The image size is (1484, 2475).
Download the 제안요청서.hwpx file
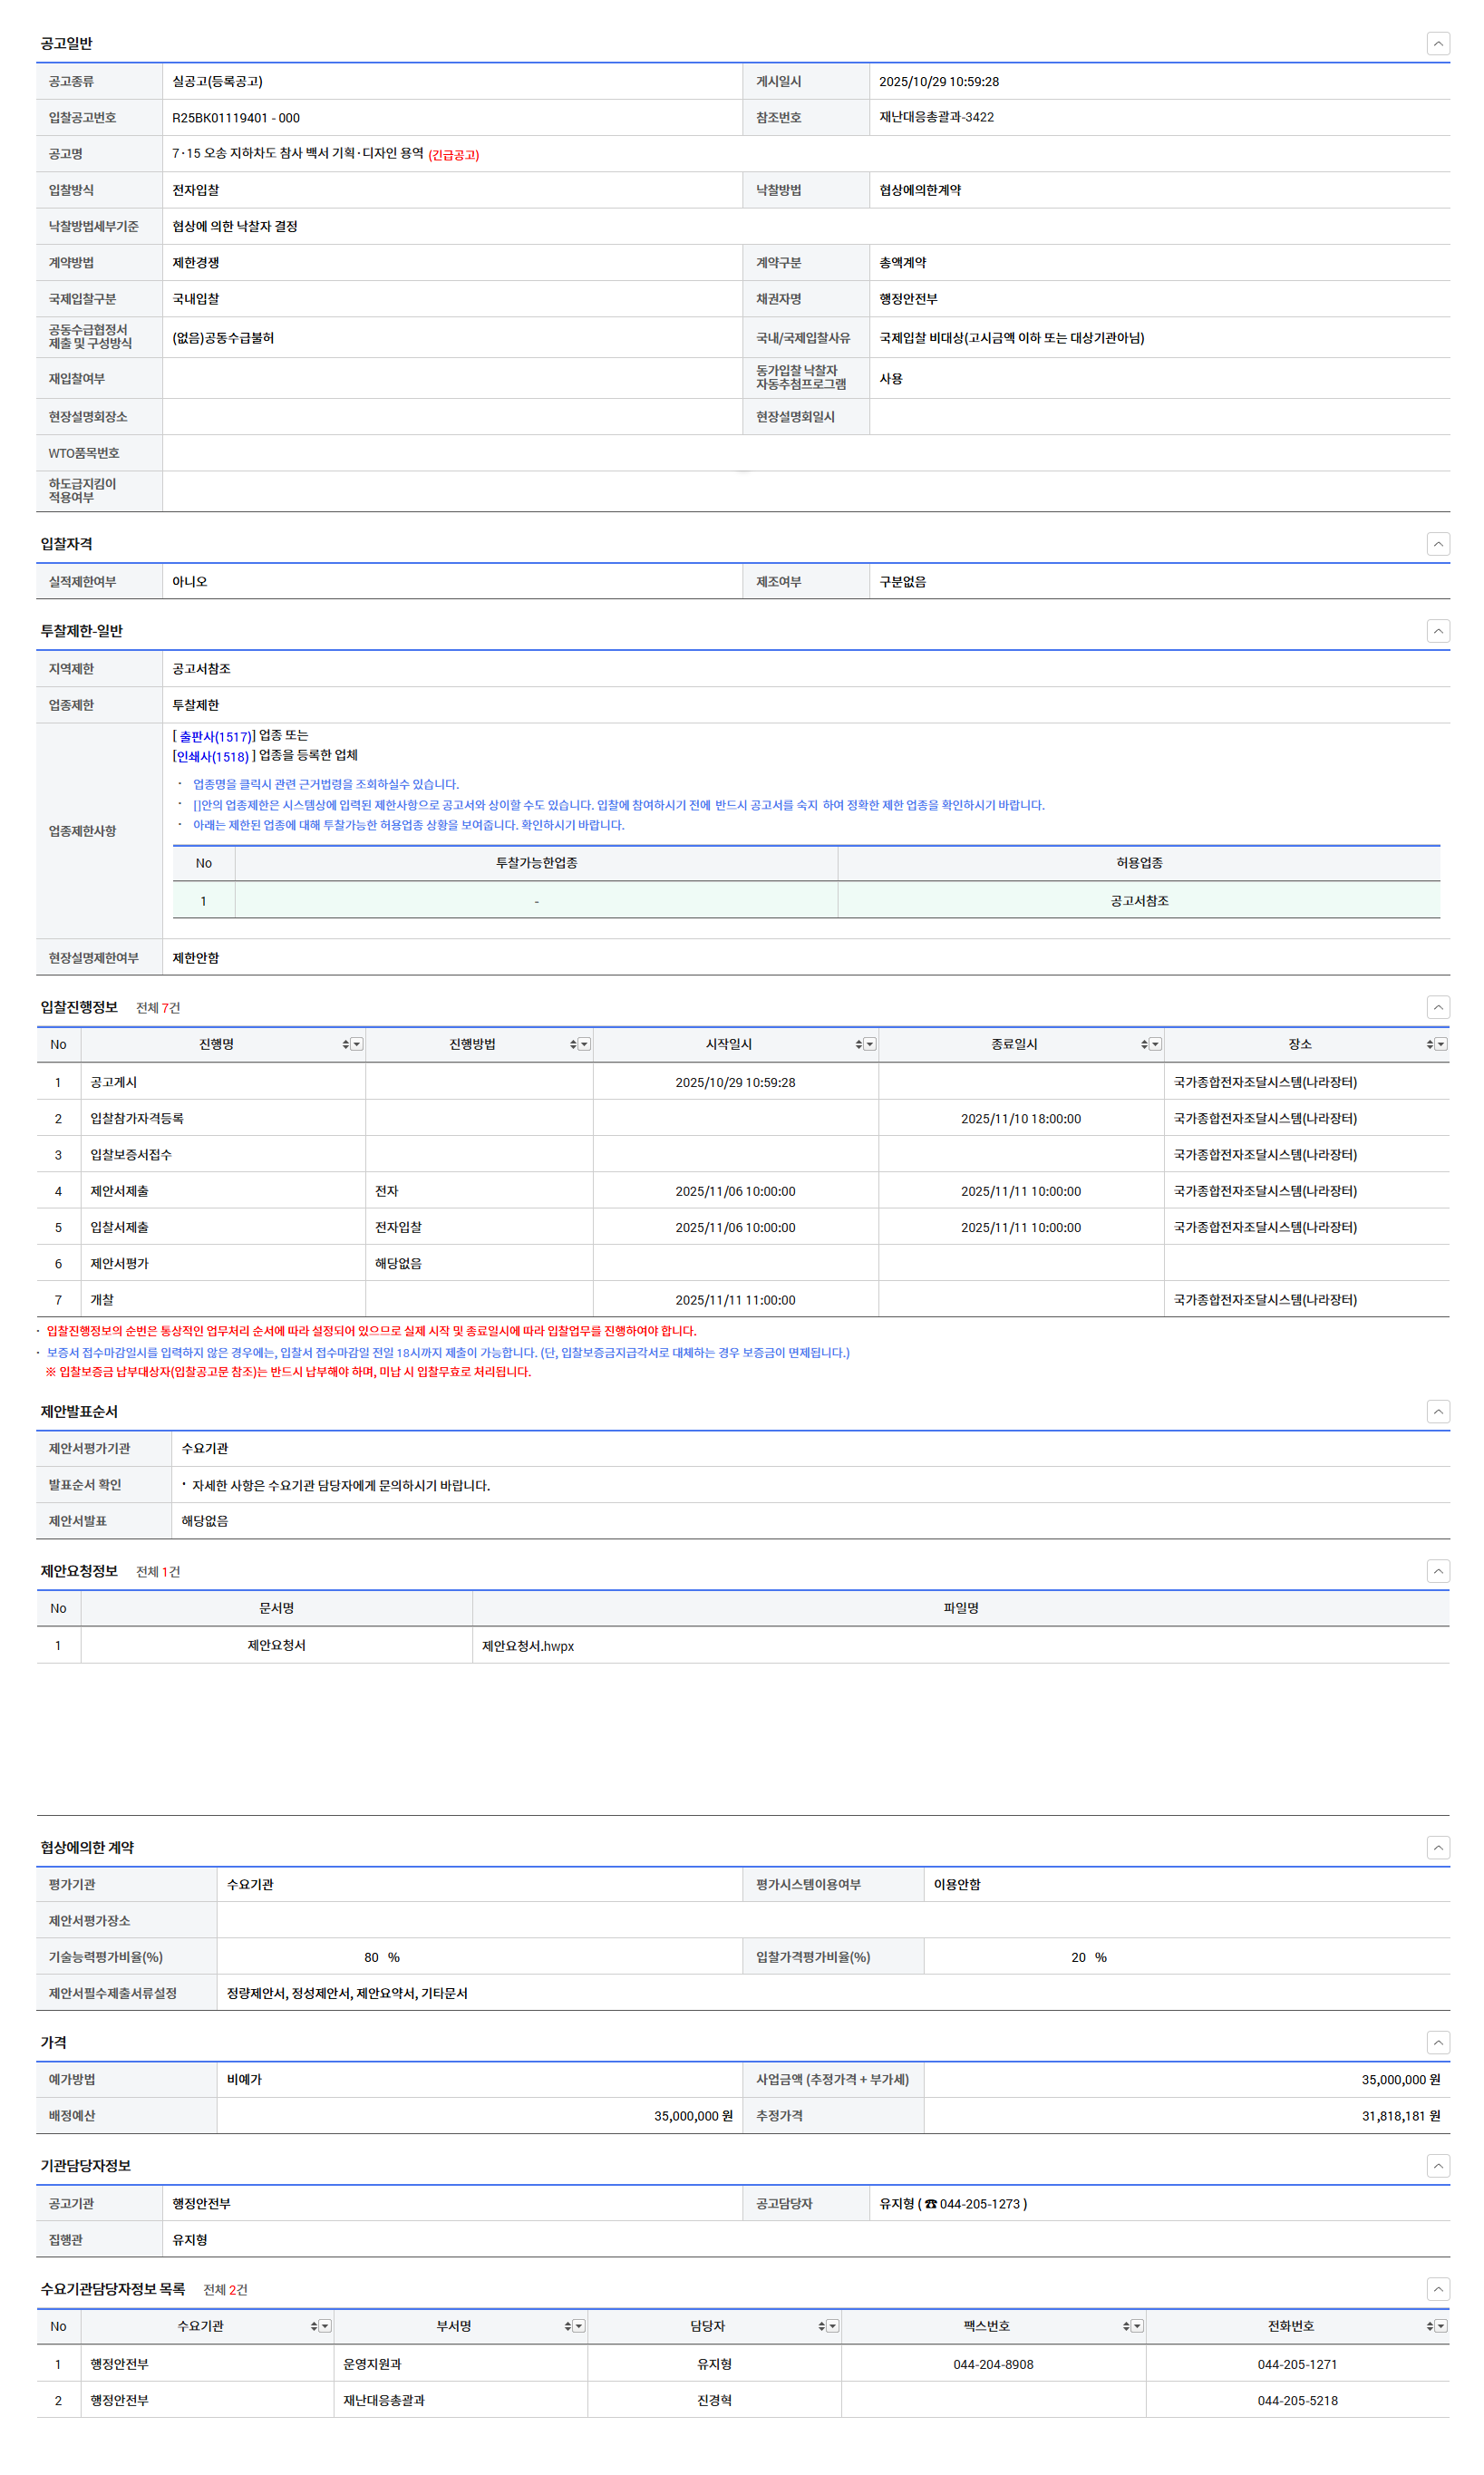[x=527, y=1646]
